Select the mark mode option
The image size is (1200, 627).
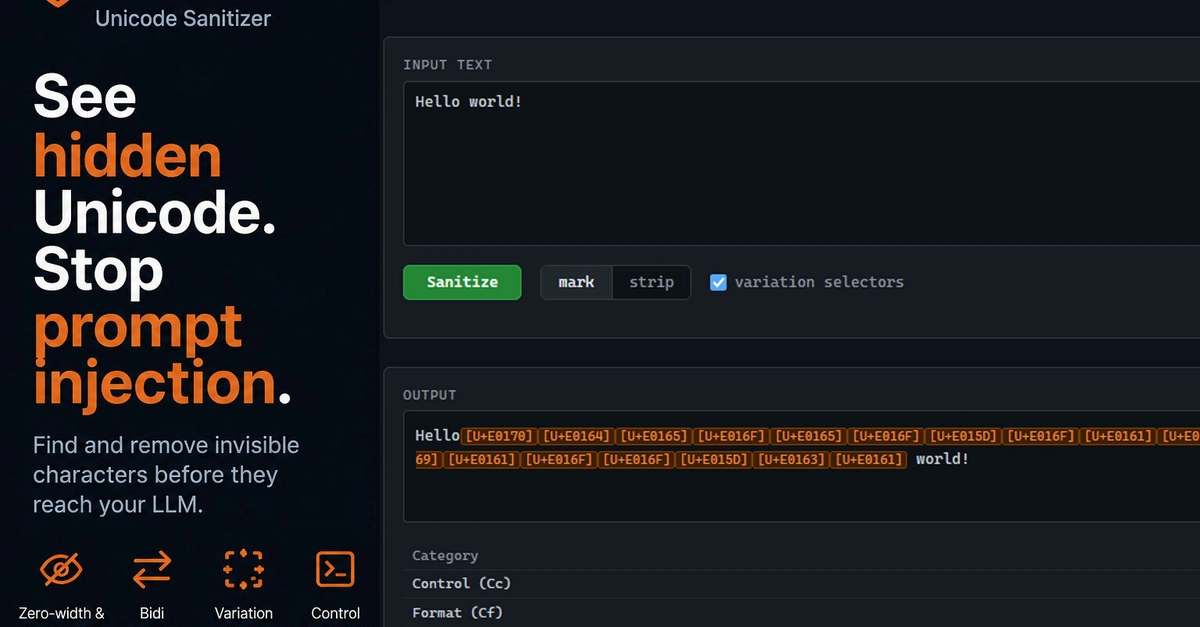576,282
